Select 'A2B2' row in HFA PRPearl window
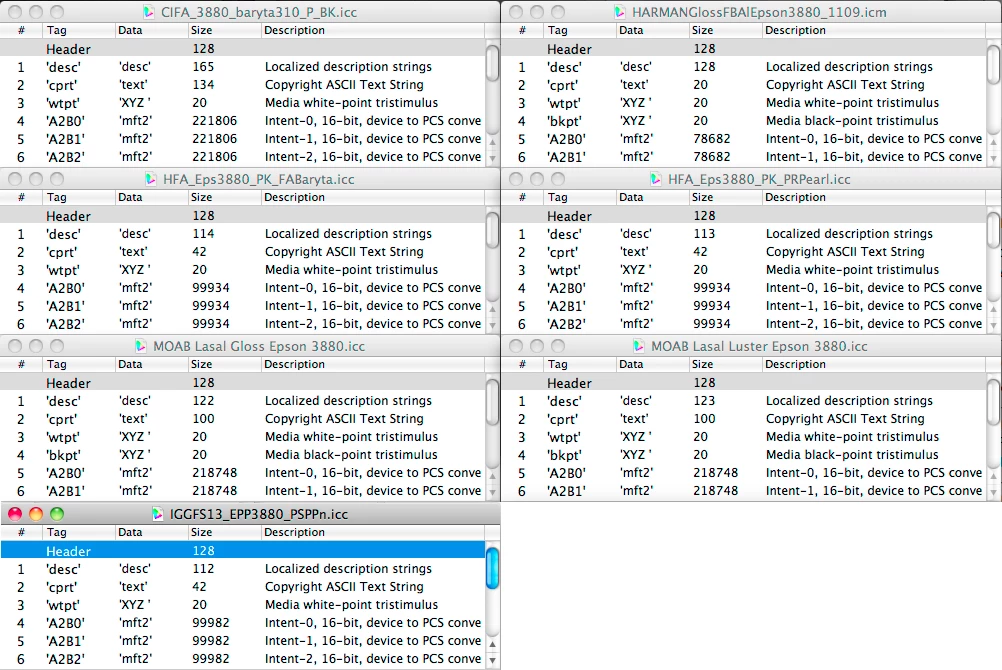Viewport: 1002px width, 670px height. (744, 323)
